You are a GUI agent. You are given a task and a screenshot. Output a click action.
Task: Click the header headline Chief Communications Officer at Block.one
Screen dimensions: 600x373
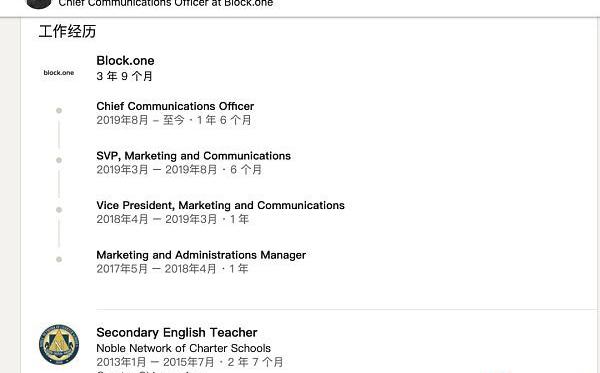[166, 3]
